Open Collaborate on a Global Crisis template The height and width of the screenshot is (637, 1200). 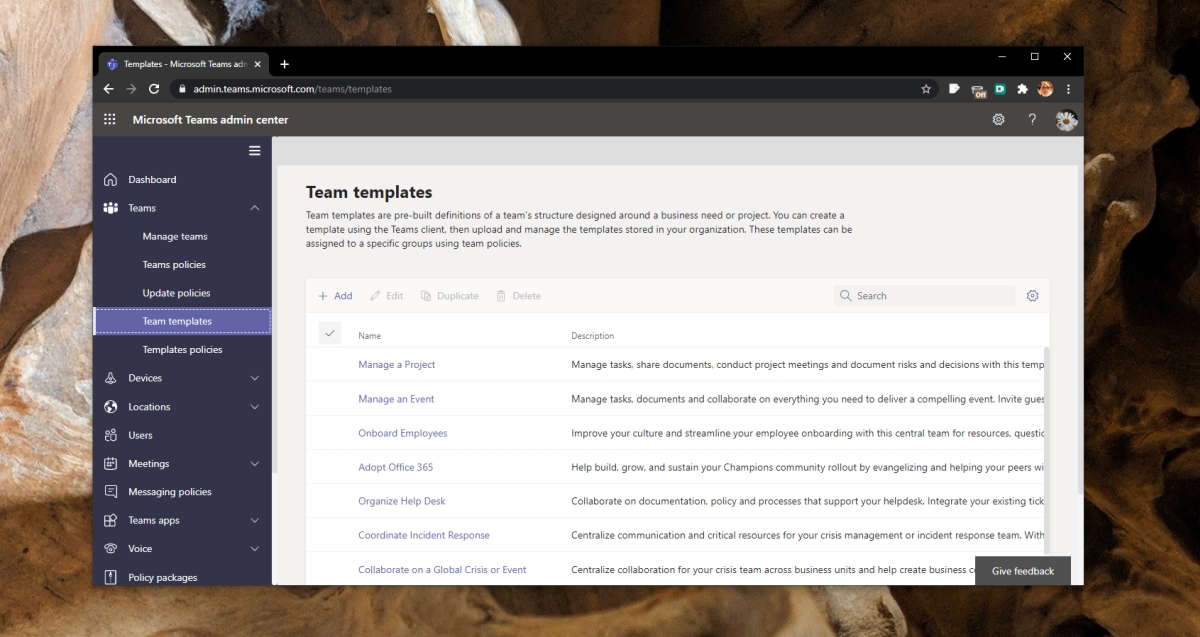442,570
